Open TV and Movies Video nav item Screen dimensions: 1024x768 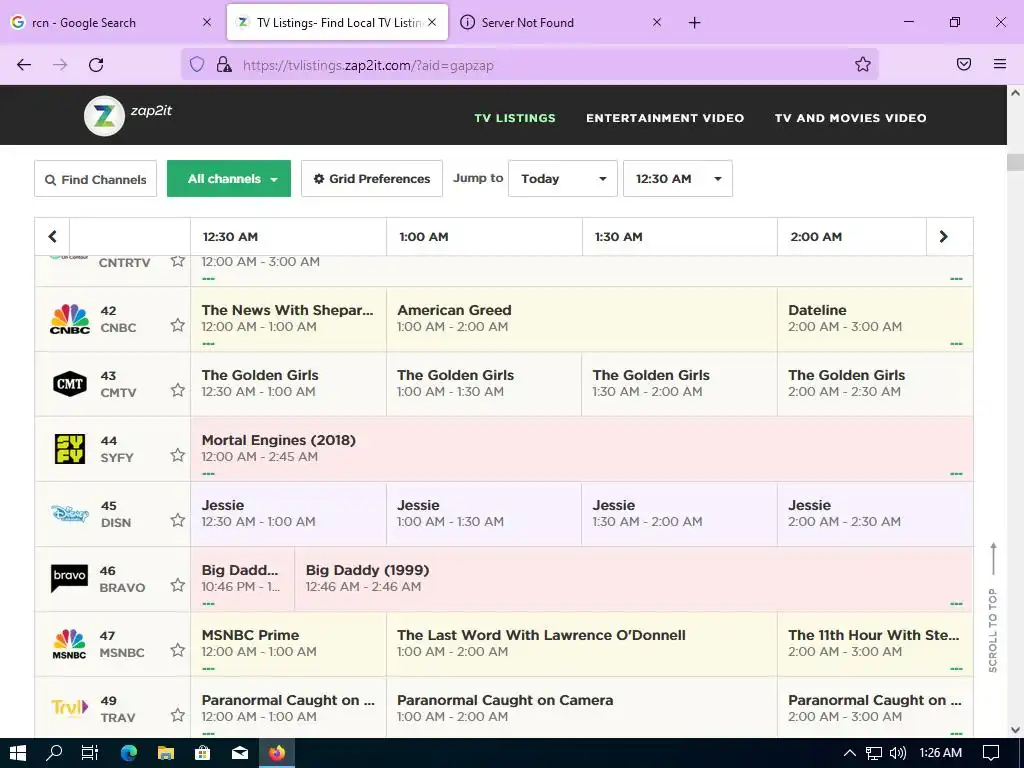(850, 118)
